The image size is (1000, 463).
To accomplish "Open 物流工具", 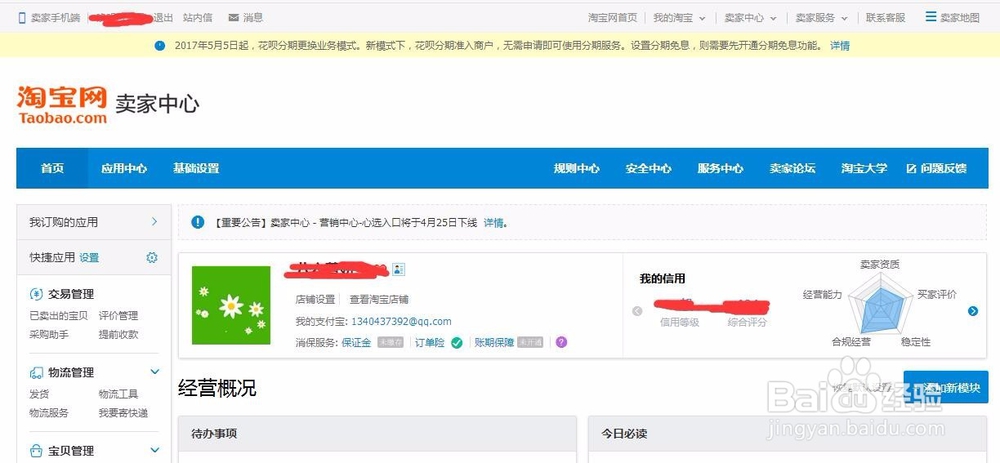I will click(x=119, y=394).
